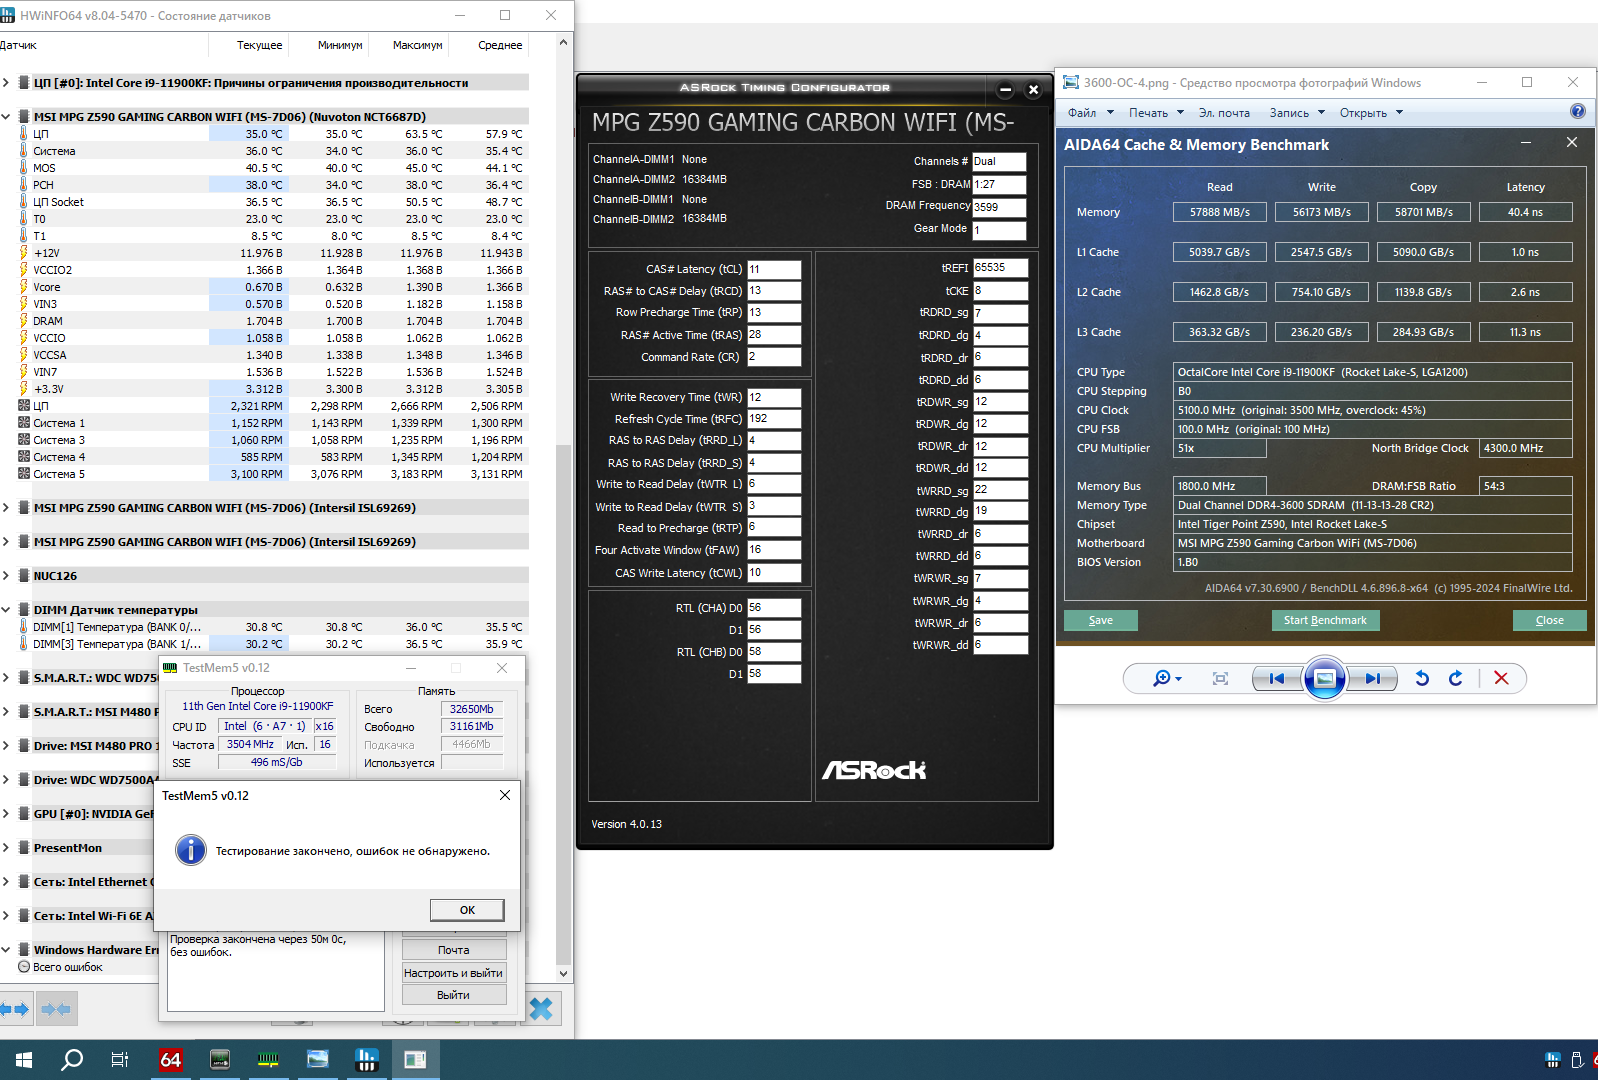1598x1080 pixels.
Task: Show the photo at actual size
Action: [1220, 678]
